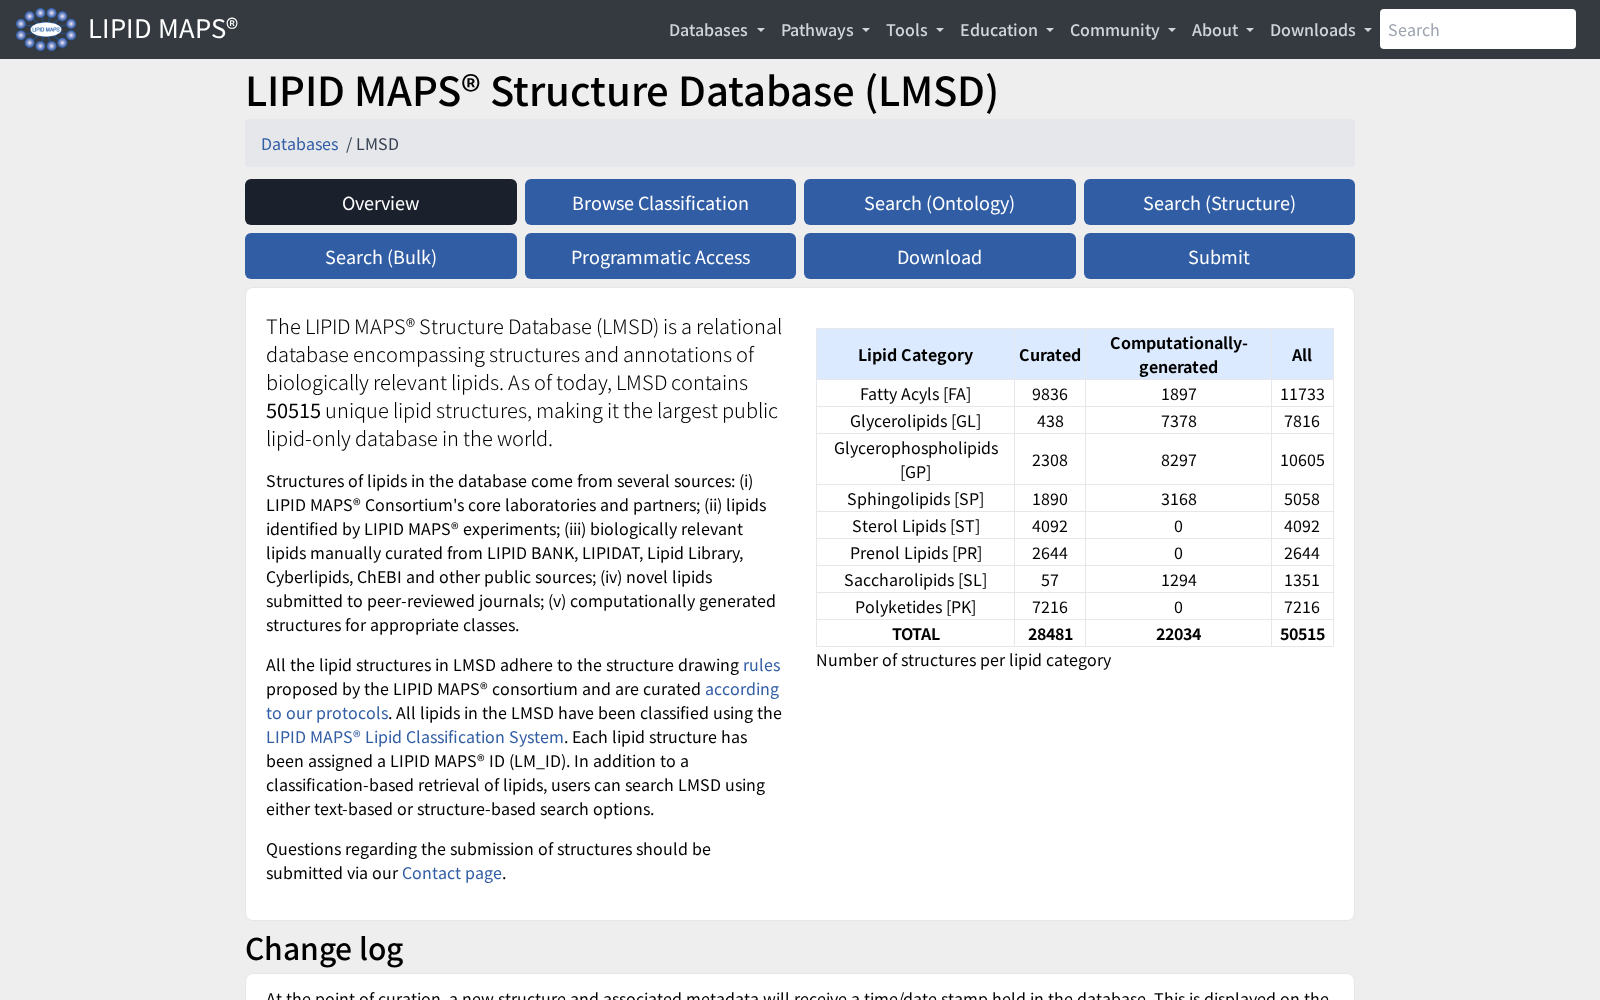The width and height of the screenshot is (1600, 1000).
Task: Open the Programmatic Access tab
Action: (660, 256)
